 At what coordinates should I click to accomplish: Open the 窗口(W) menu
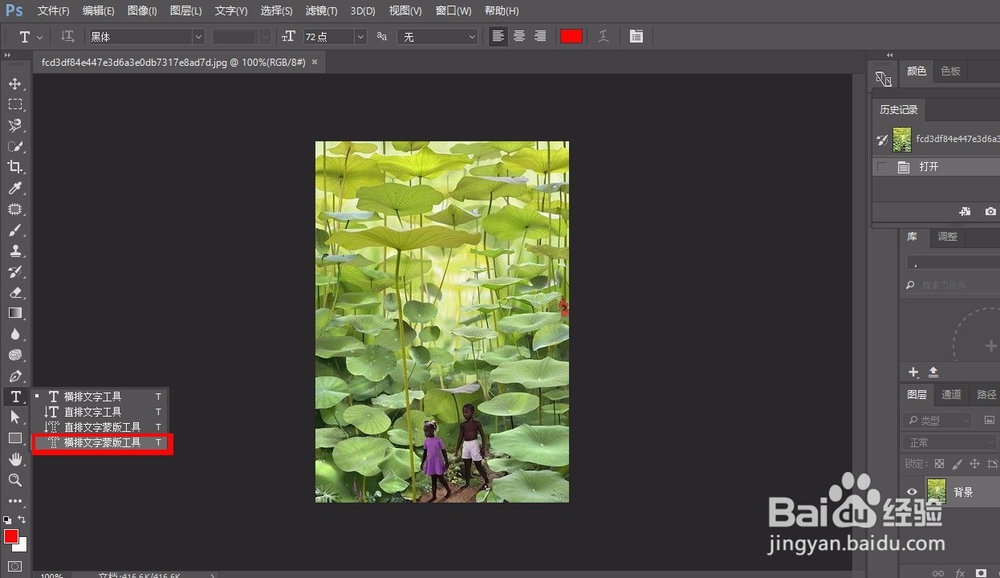pyautogui.click(x=453, y=11)
